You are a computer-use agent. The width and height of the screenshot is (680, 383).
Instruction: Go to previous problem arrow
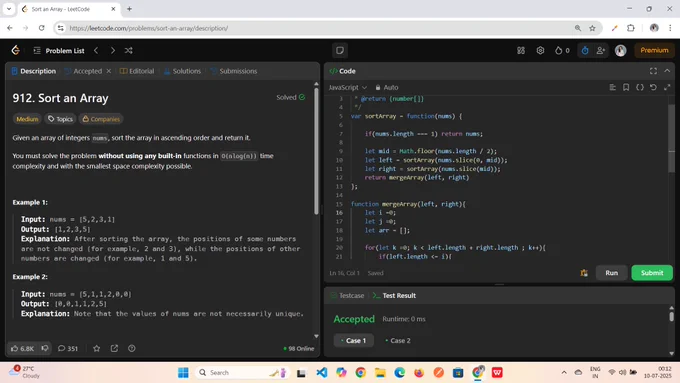tap(96, 51)
